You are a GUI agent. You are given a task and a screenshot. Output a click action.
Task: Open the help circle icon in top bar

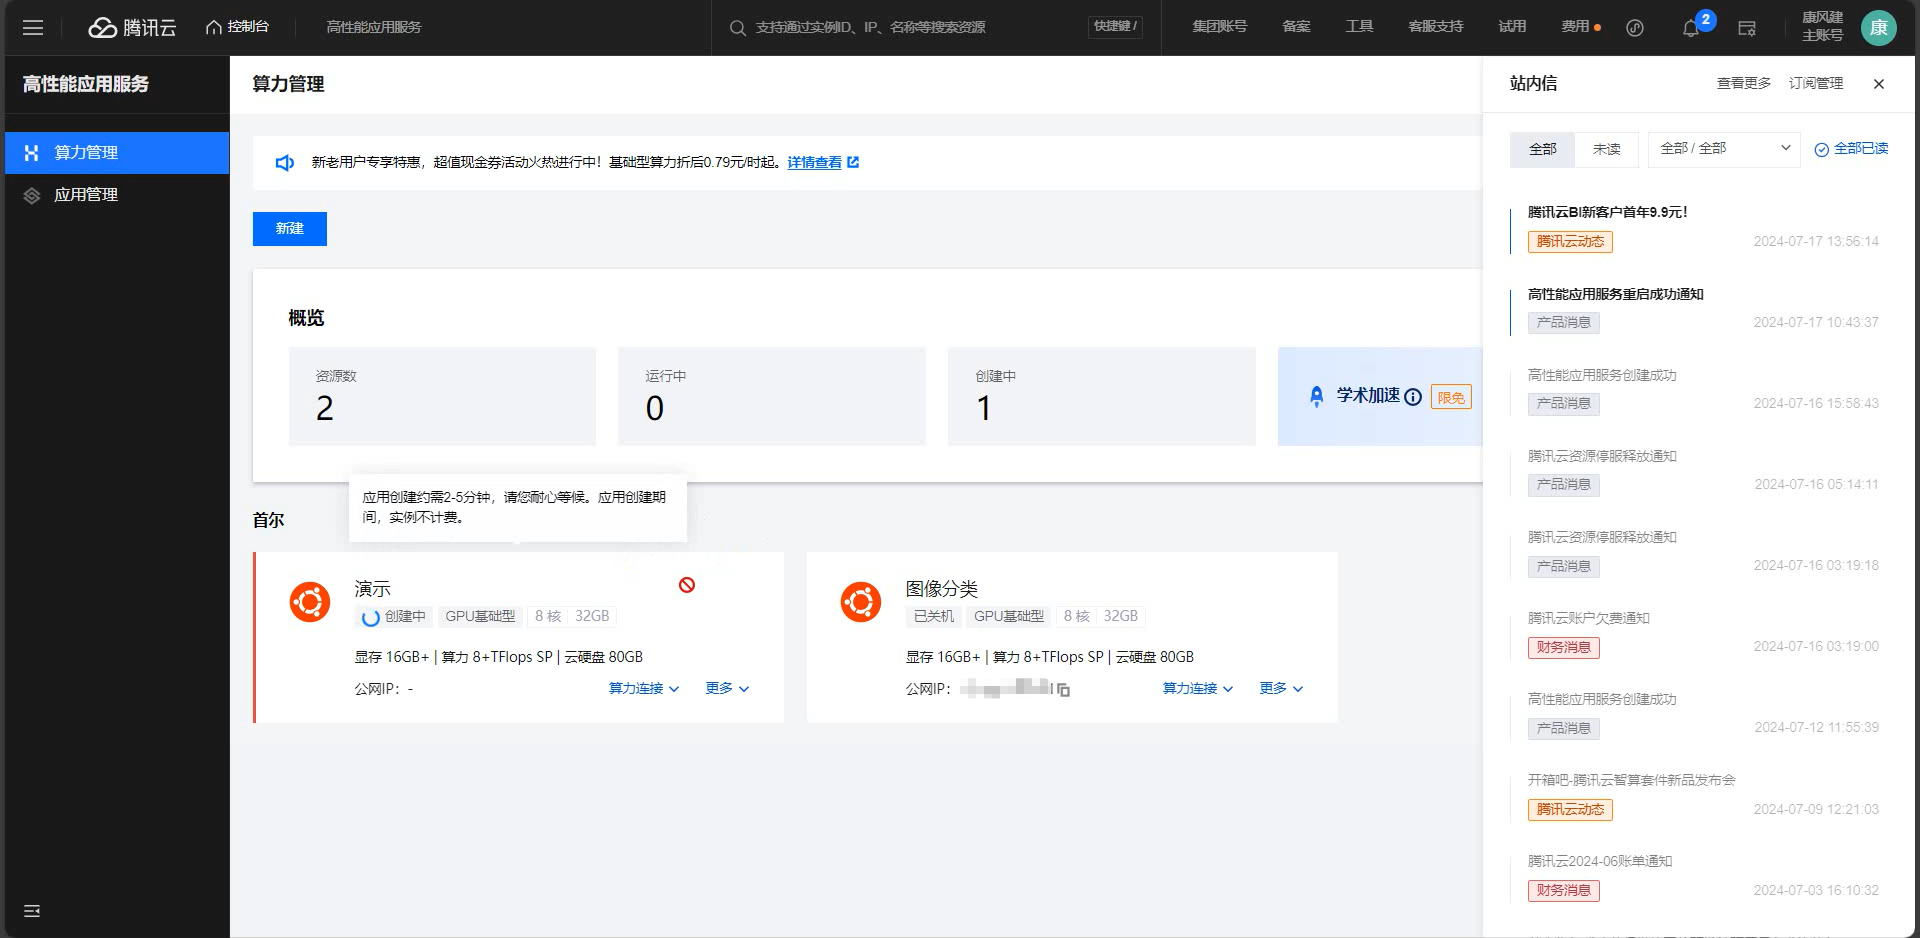point(1635,28)
